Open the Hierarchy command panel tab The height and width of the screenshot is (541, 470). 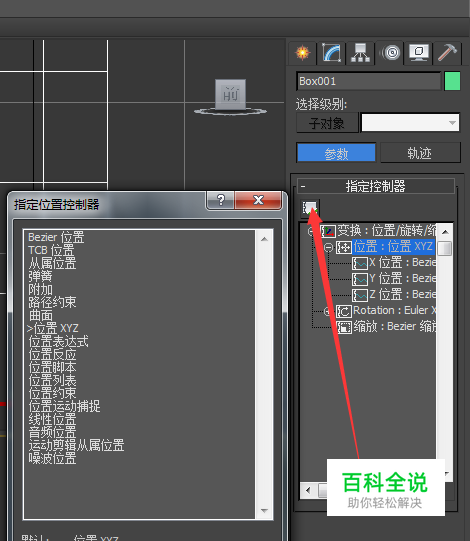click(x=360, y=53)
